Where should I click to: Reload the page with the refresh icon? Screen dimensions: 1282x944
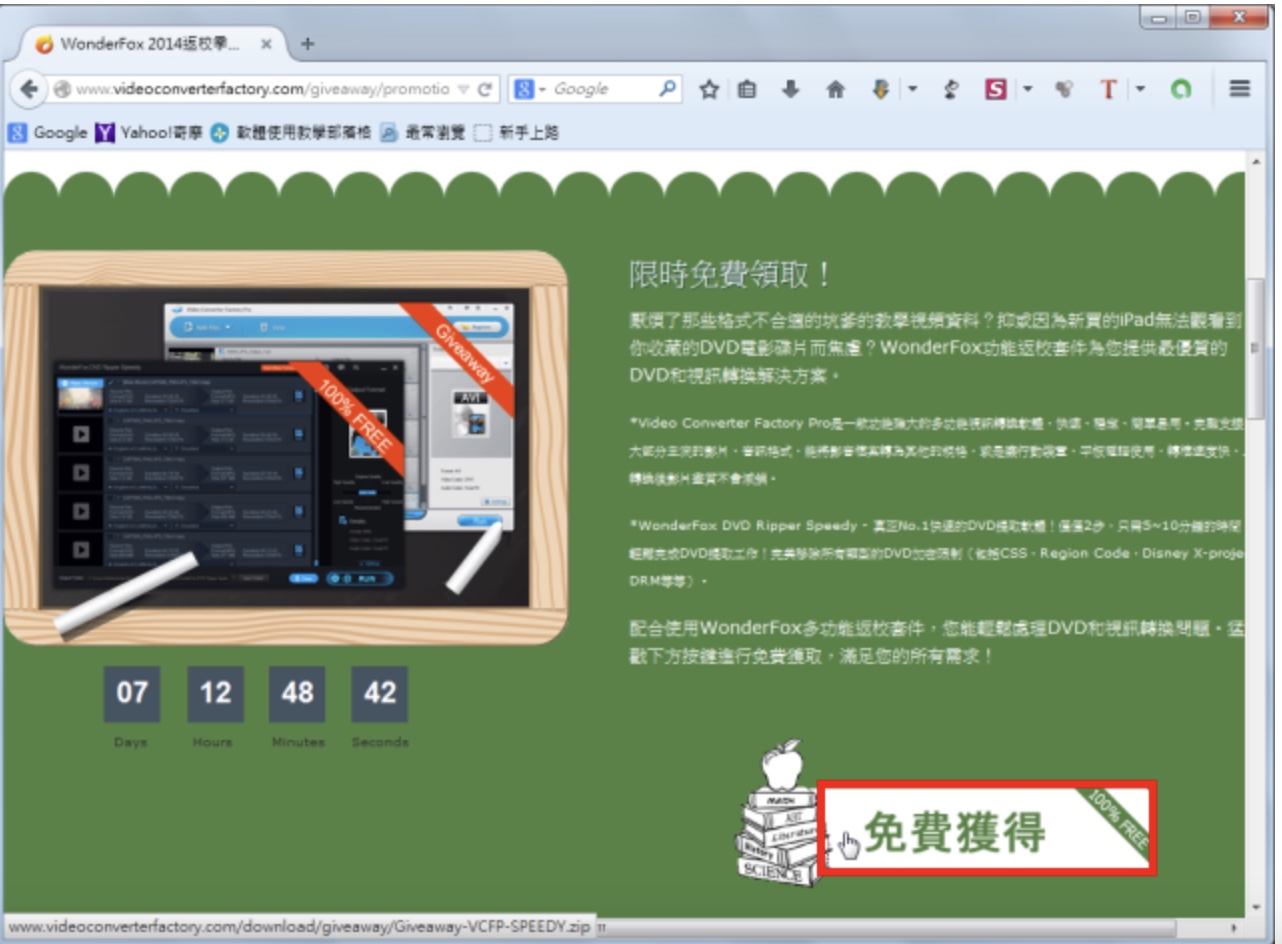click(x=485, y=90)
